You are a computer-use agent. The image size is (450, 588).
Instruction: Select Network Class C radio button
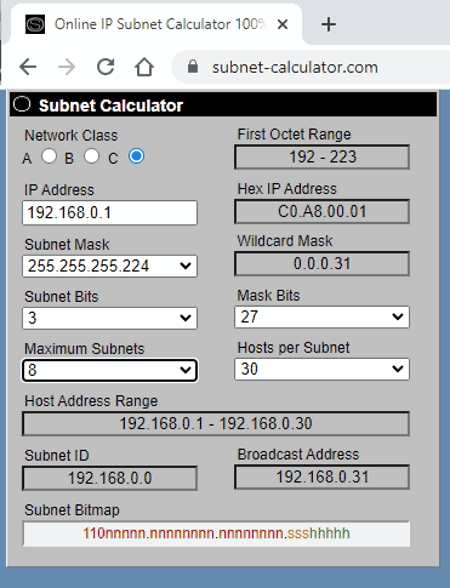136,156
